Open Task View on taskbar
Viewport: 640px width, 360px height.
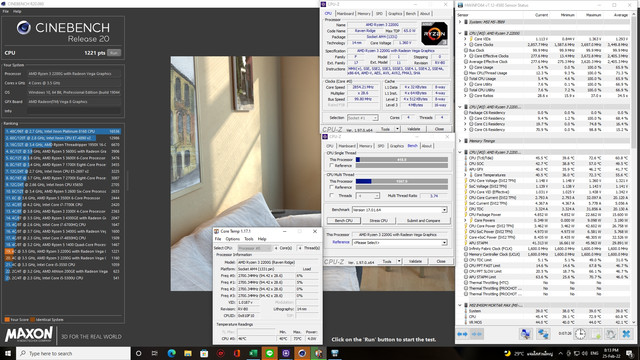point(155,353)
